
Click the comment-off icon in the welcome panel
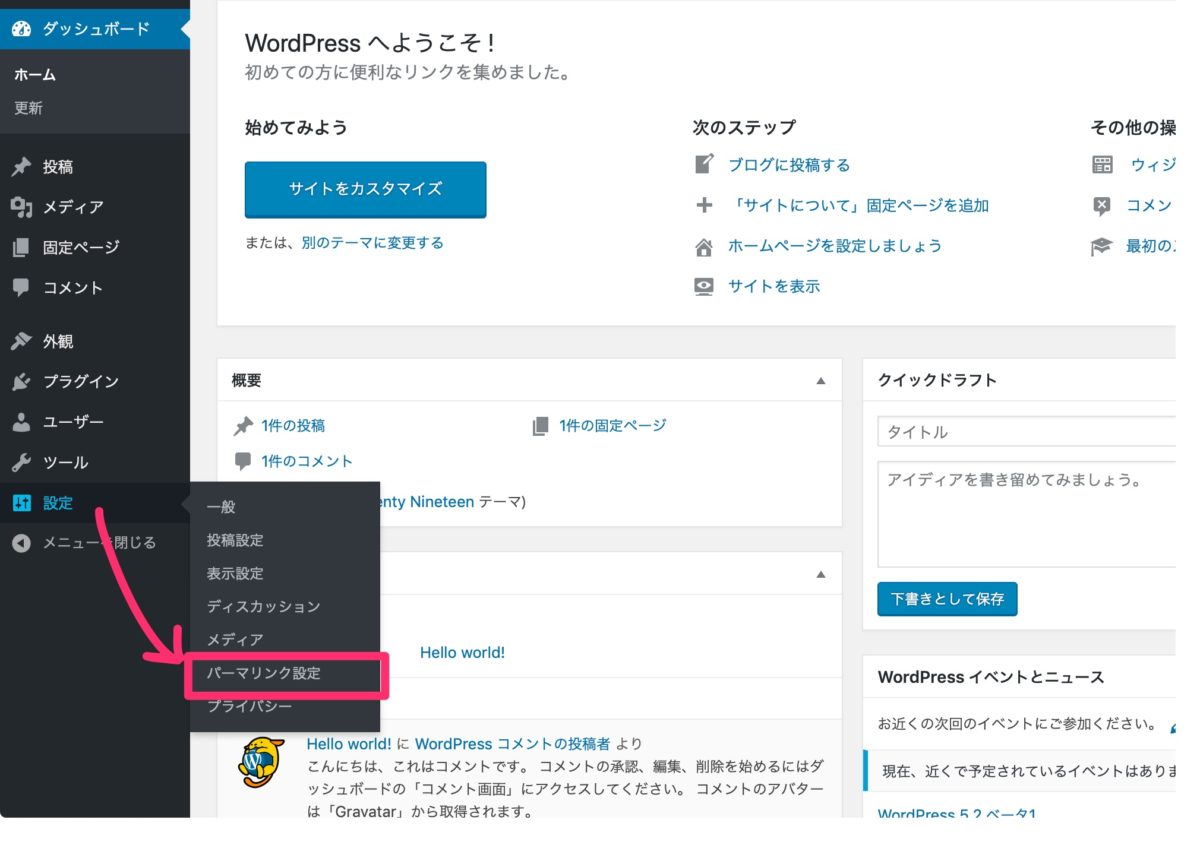pyautogui.click(x=1102, y=205)
